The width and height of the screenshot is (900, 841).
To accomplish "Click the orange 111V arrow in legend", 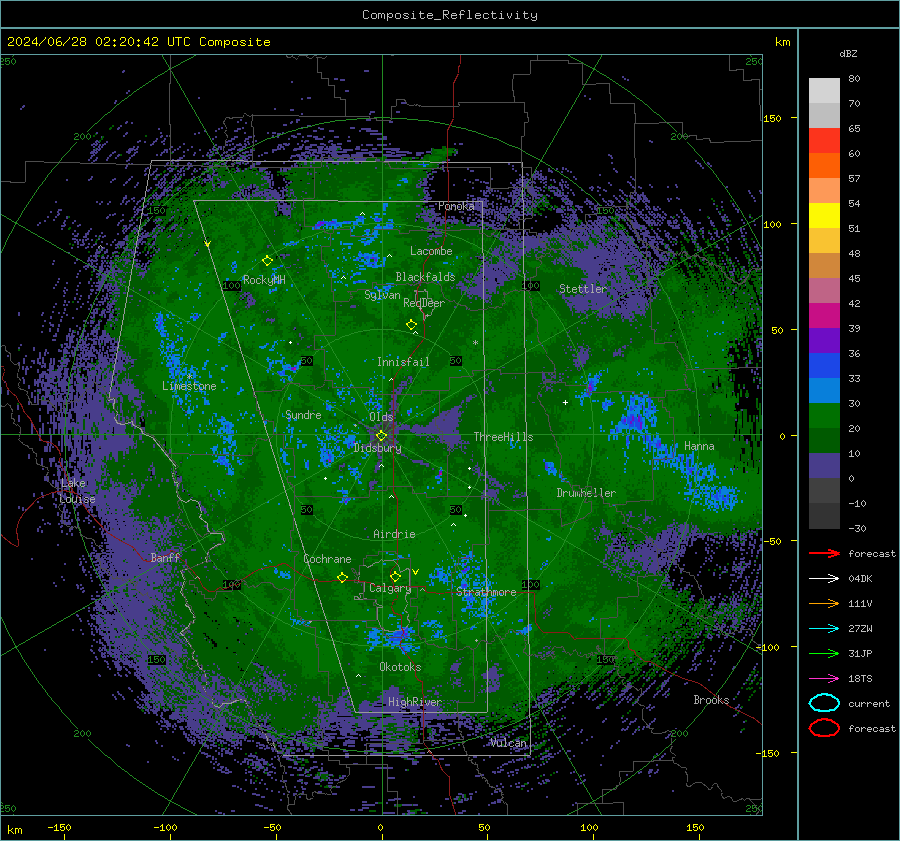I will tap(824, 603).
